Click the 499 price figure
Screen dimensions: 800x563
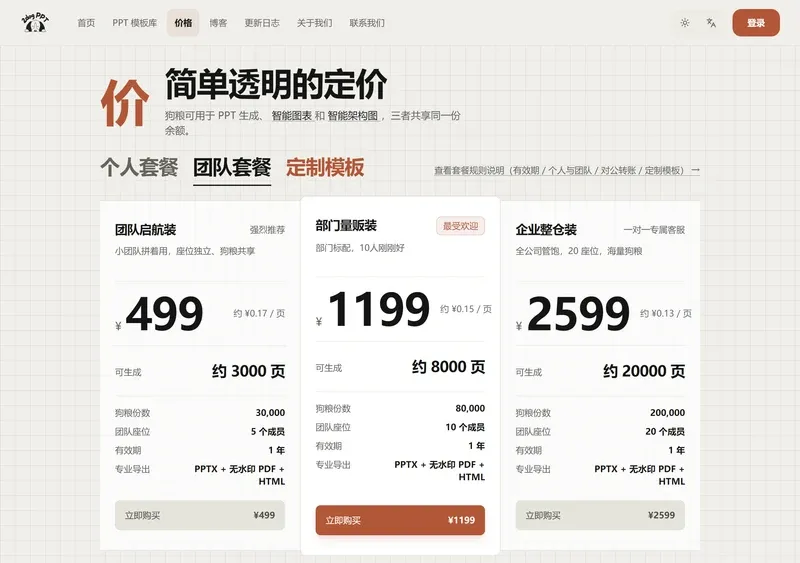click(x=164, y=313)
